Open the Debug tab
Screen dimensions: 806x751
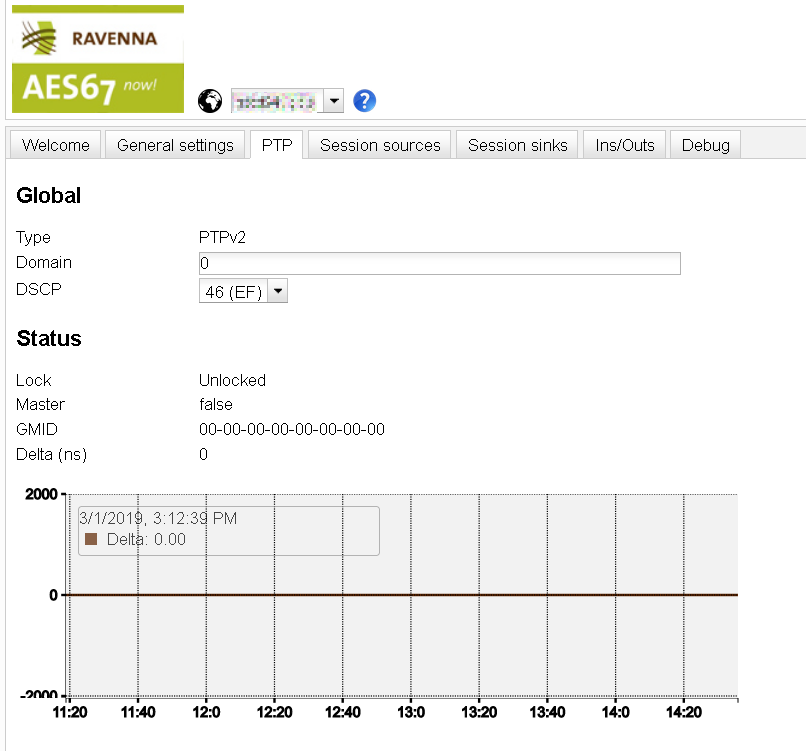pyautogui.click(x=705, y=145)
